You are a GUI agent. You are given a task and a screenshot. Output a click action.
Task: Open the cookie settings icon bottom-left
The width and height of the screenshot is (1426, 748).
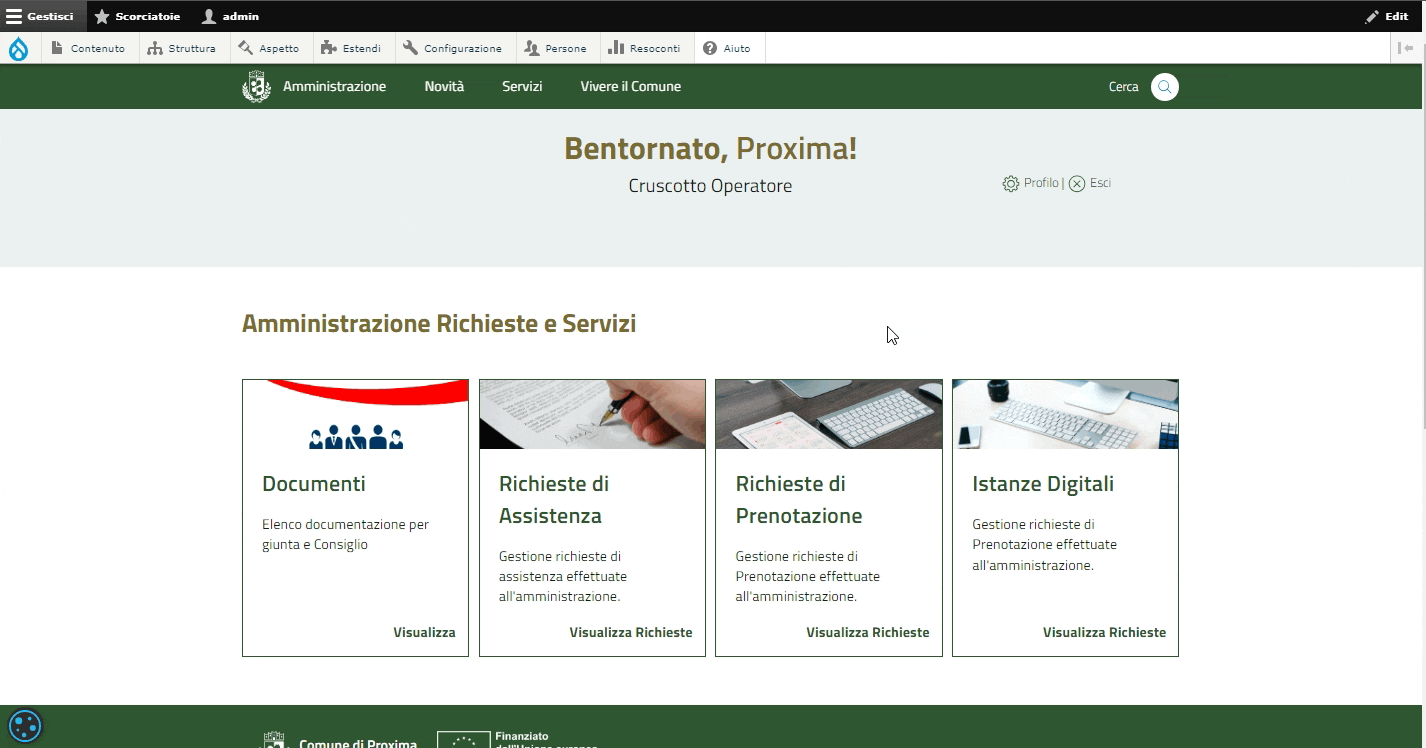click(x=24, y=724)
